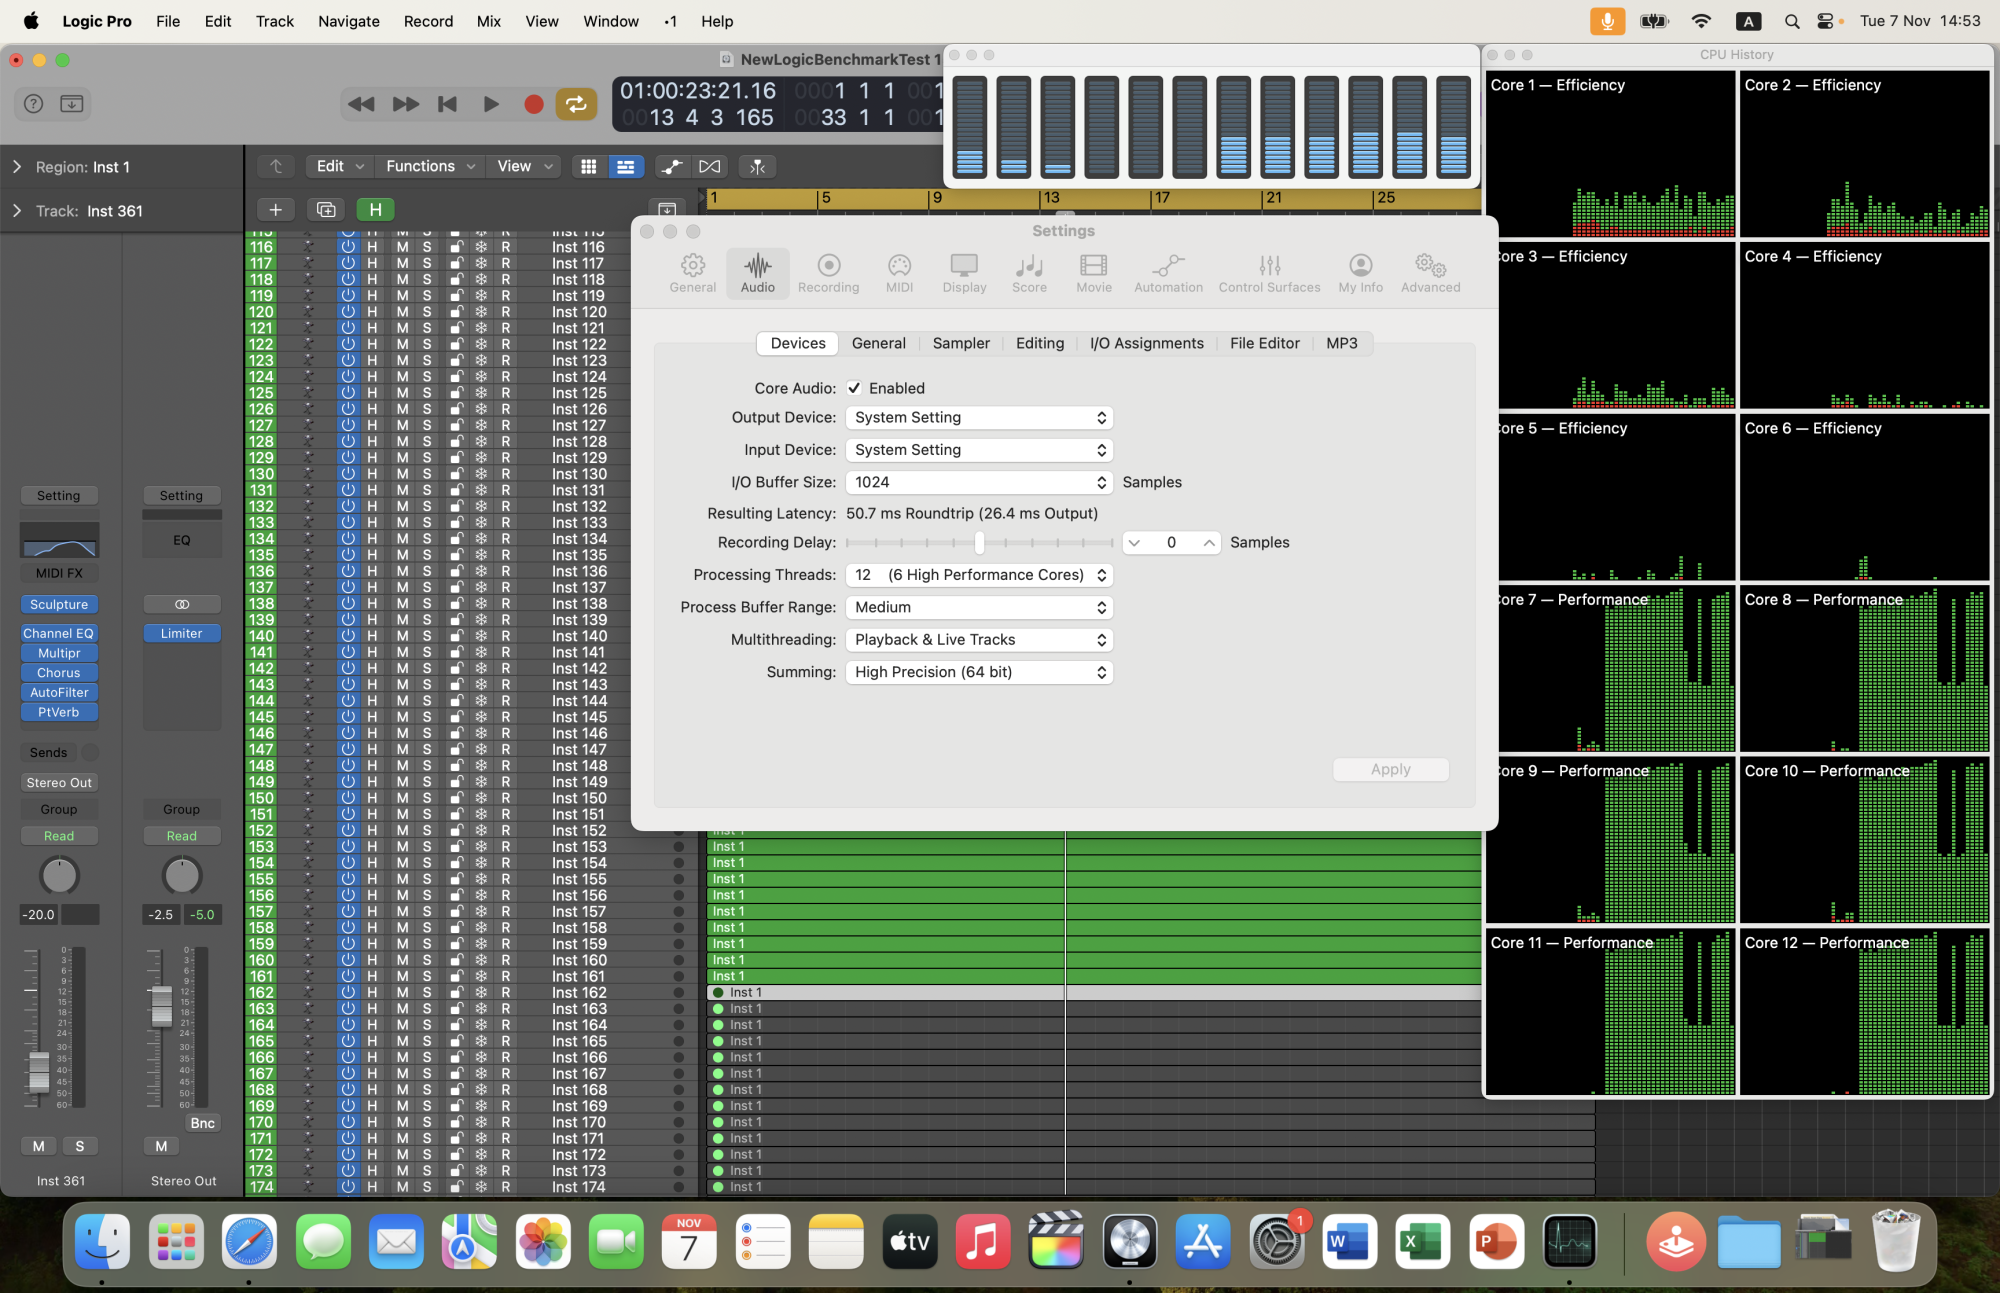The height and width of the screenshot is (1293, 2000).
Task: Drag the Recording Delay slider
Action: click(x=977, y=542)
